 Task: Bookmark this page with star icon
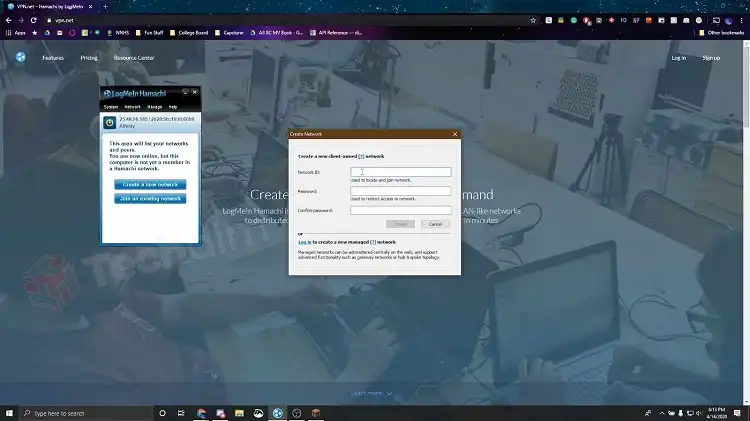533,20
